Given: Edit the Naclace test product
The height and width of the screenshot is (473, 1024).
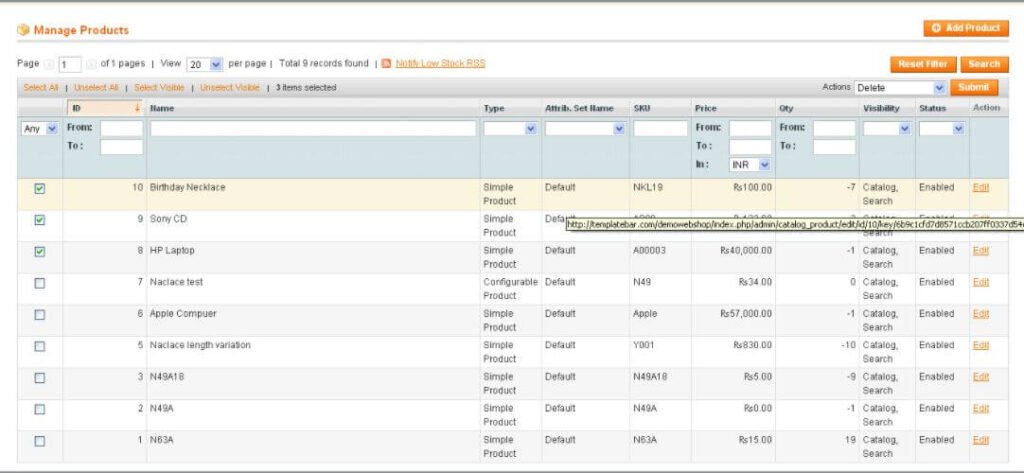Looking at the screenshot, I should click(980, 282).
